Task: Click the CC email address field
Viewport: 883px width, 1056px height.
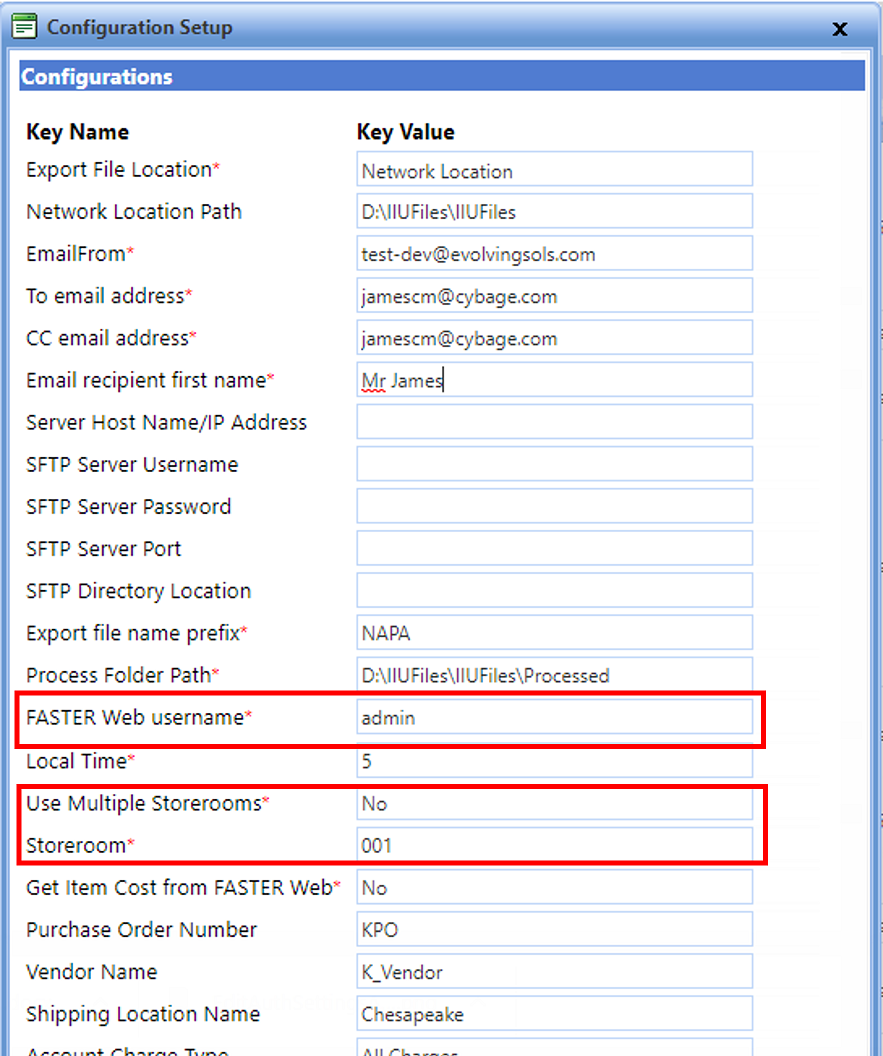Action: point(554,337)
